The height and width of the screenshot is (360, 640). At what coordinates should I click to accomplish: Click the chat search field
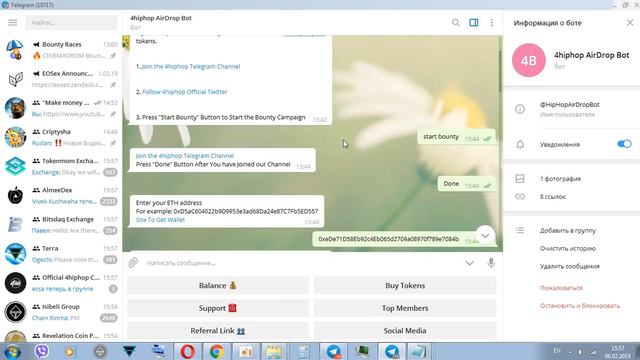(x=71, y=22)
